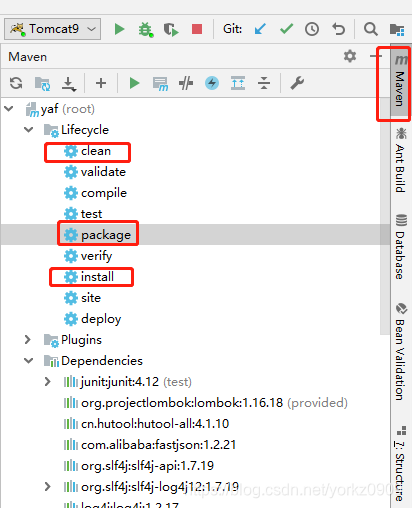Open Maven panel settings gear
The width and height of the screenshot is (412, 508).
(350, 56)
